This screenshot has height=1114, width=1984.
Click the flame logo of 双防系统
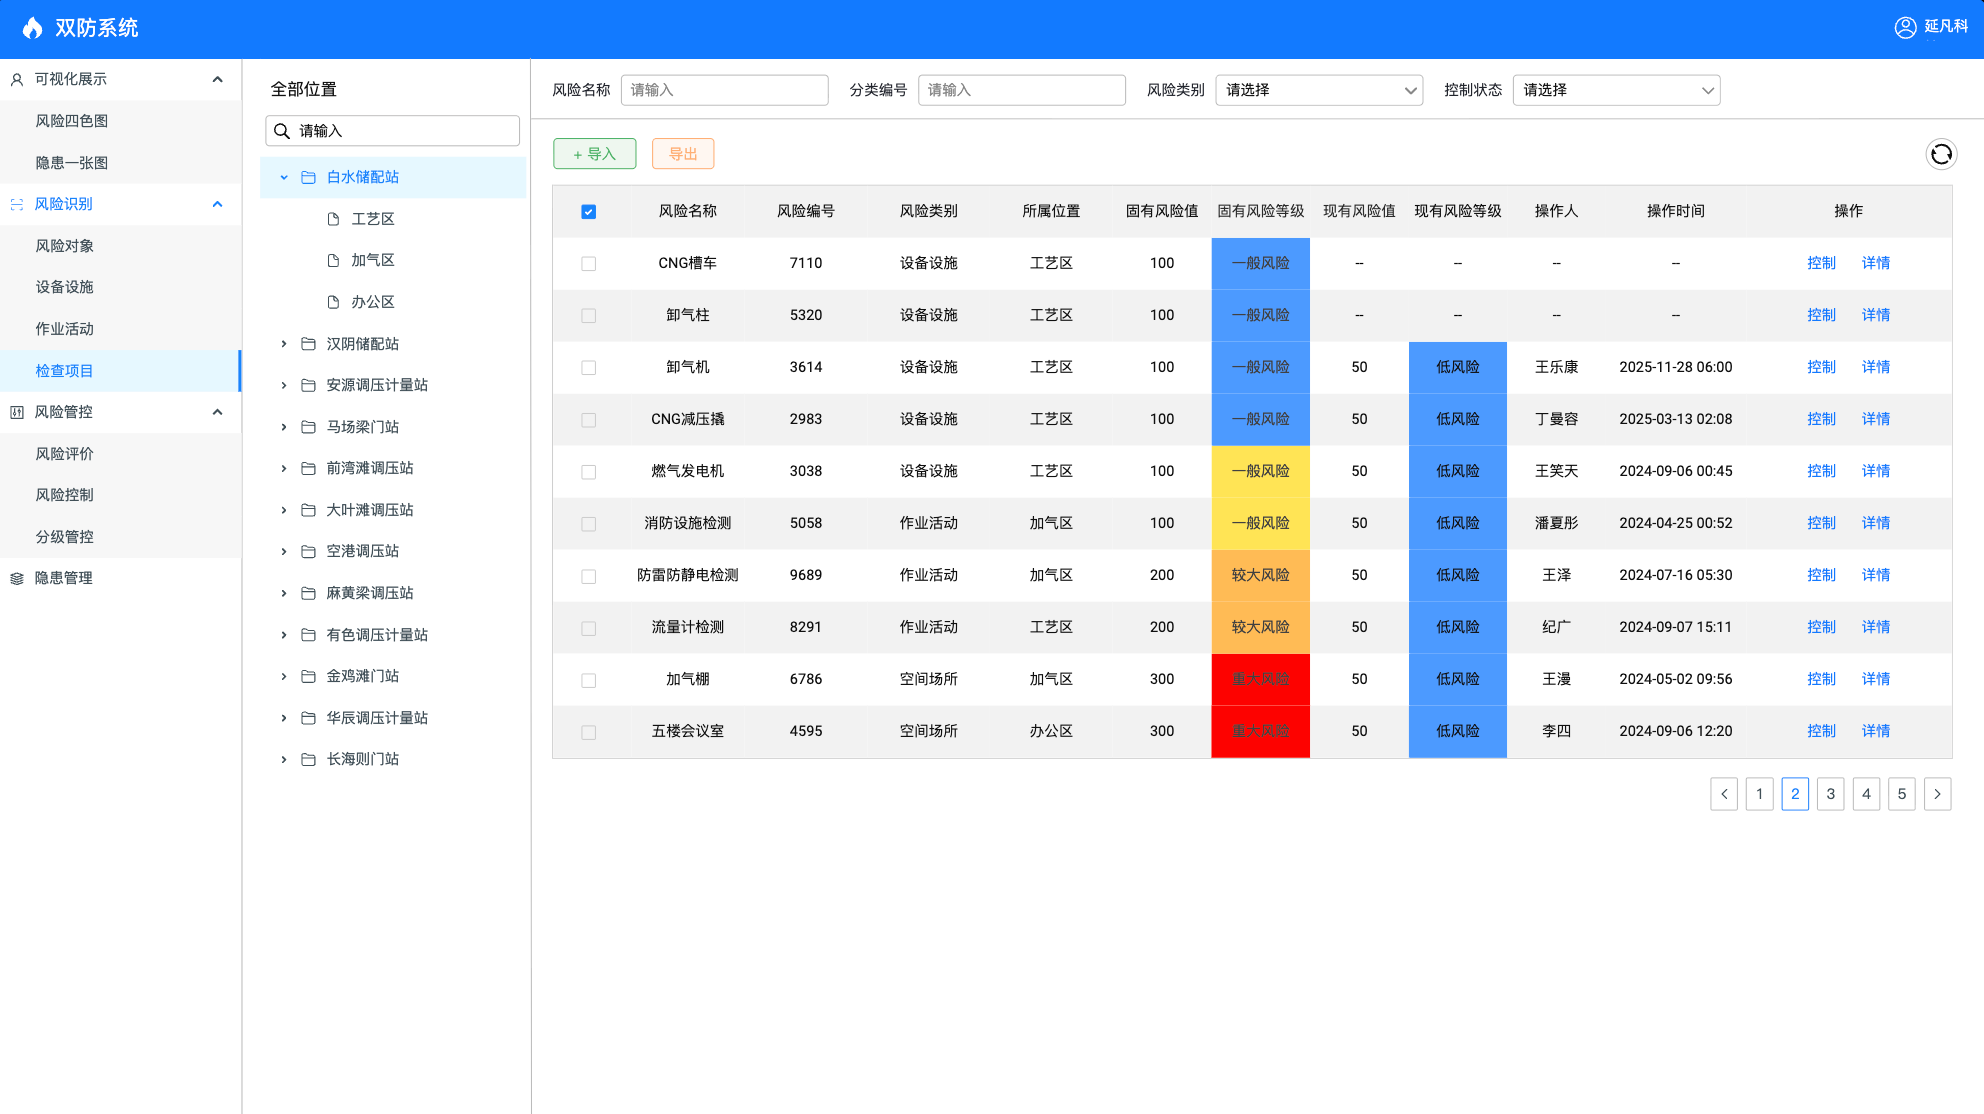point(32,28)
